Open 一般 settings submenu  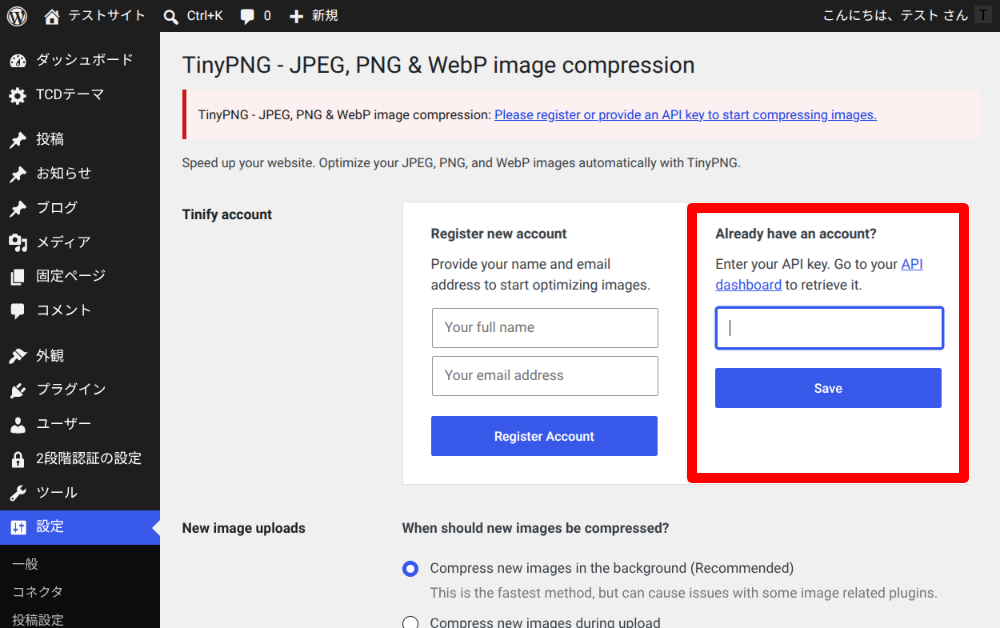click(26, 564)
